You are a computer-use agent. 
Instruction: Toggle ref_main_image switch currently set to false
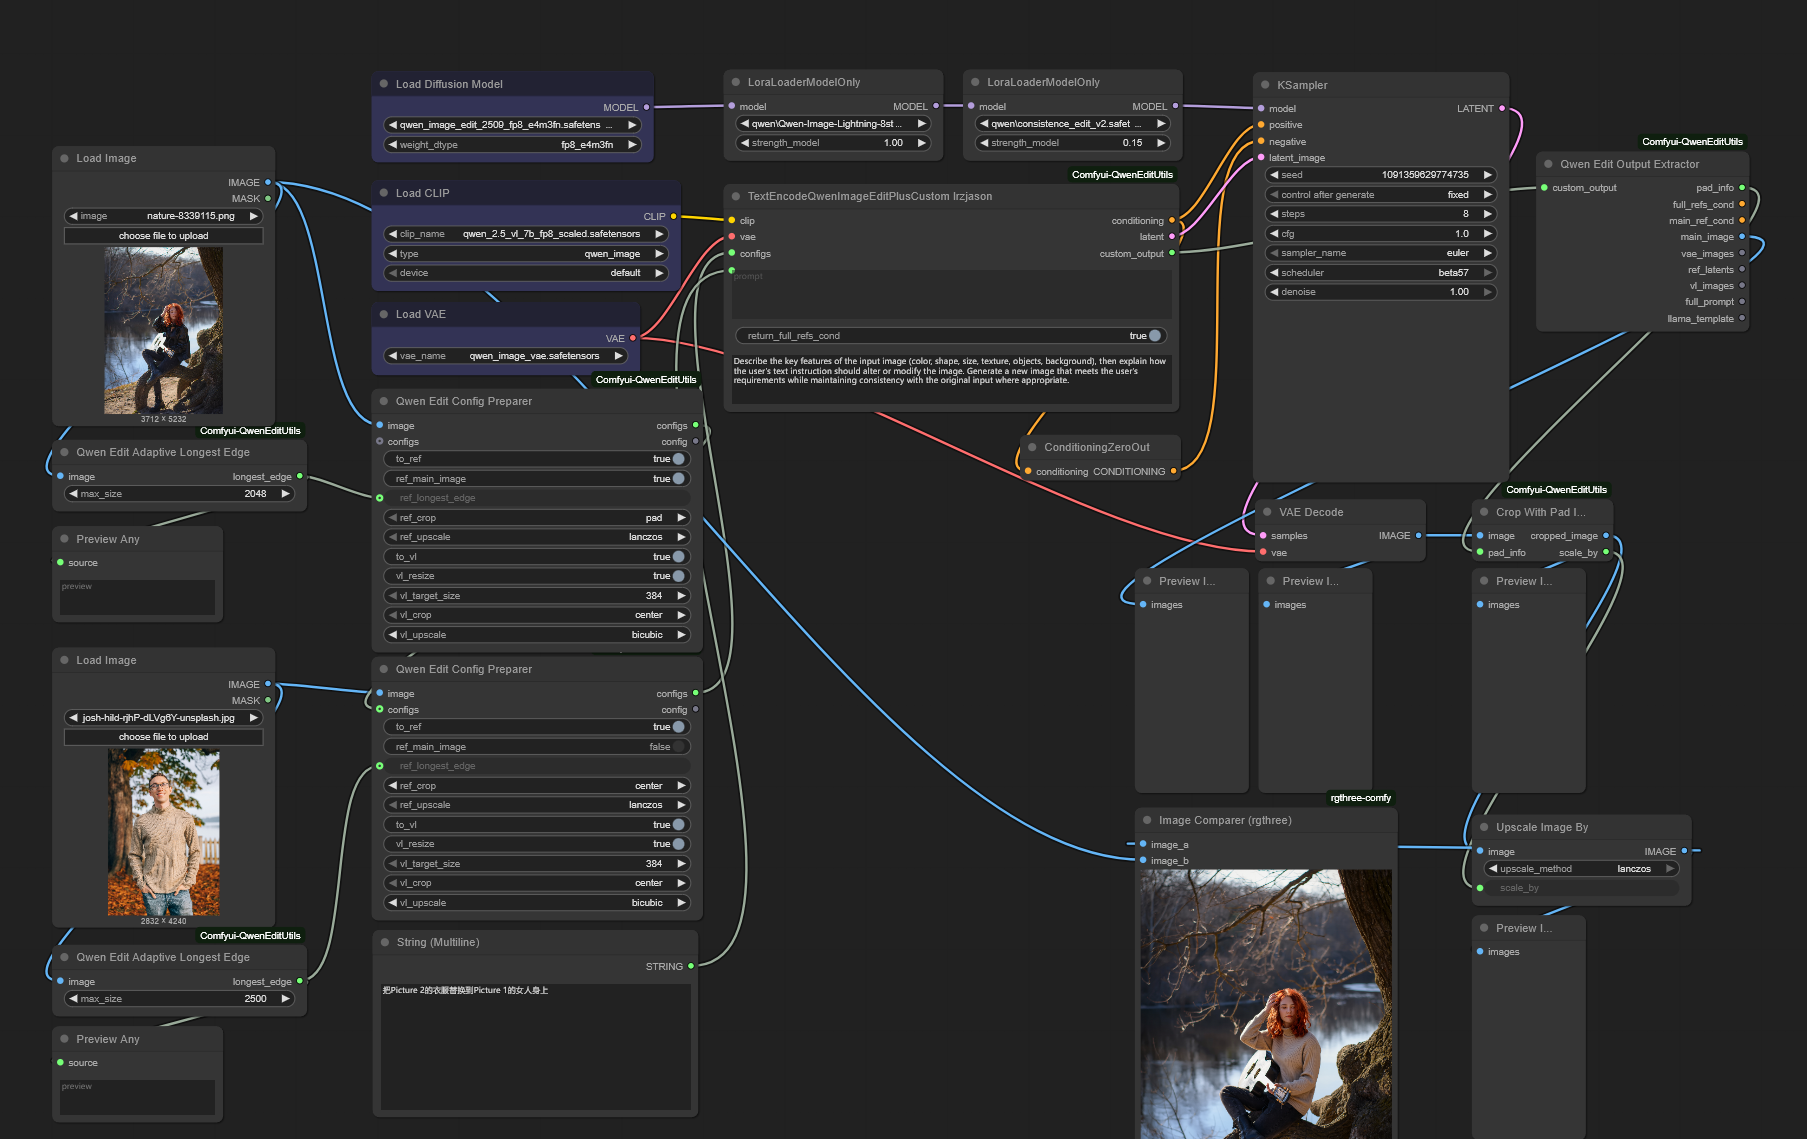click(x=679, y=747)
